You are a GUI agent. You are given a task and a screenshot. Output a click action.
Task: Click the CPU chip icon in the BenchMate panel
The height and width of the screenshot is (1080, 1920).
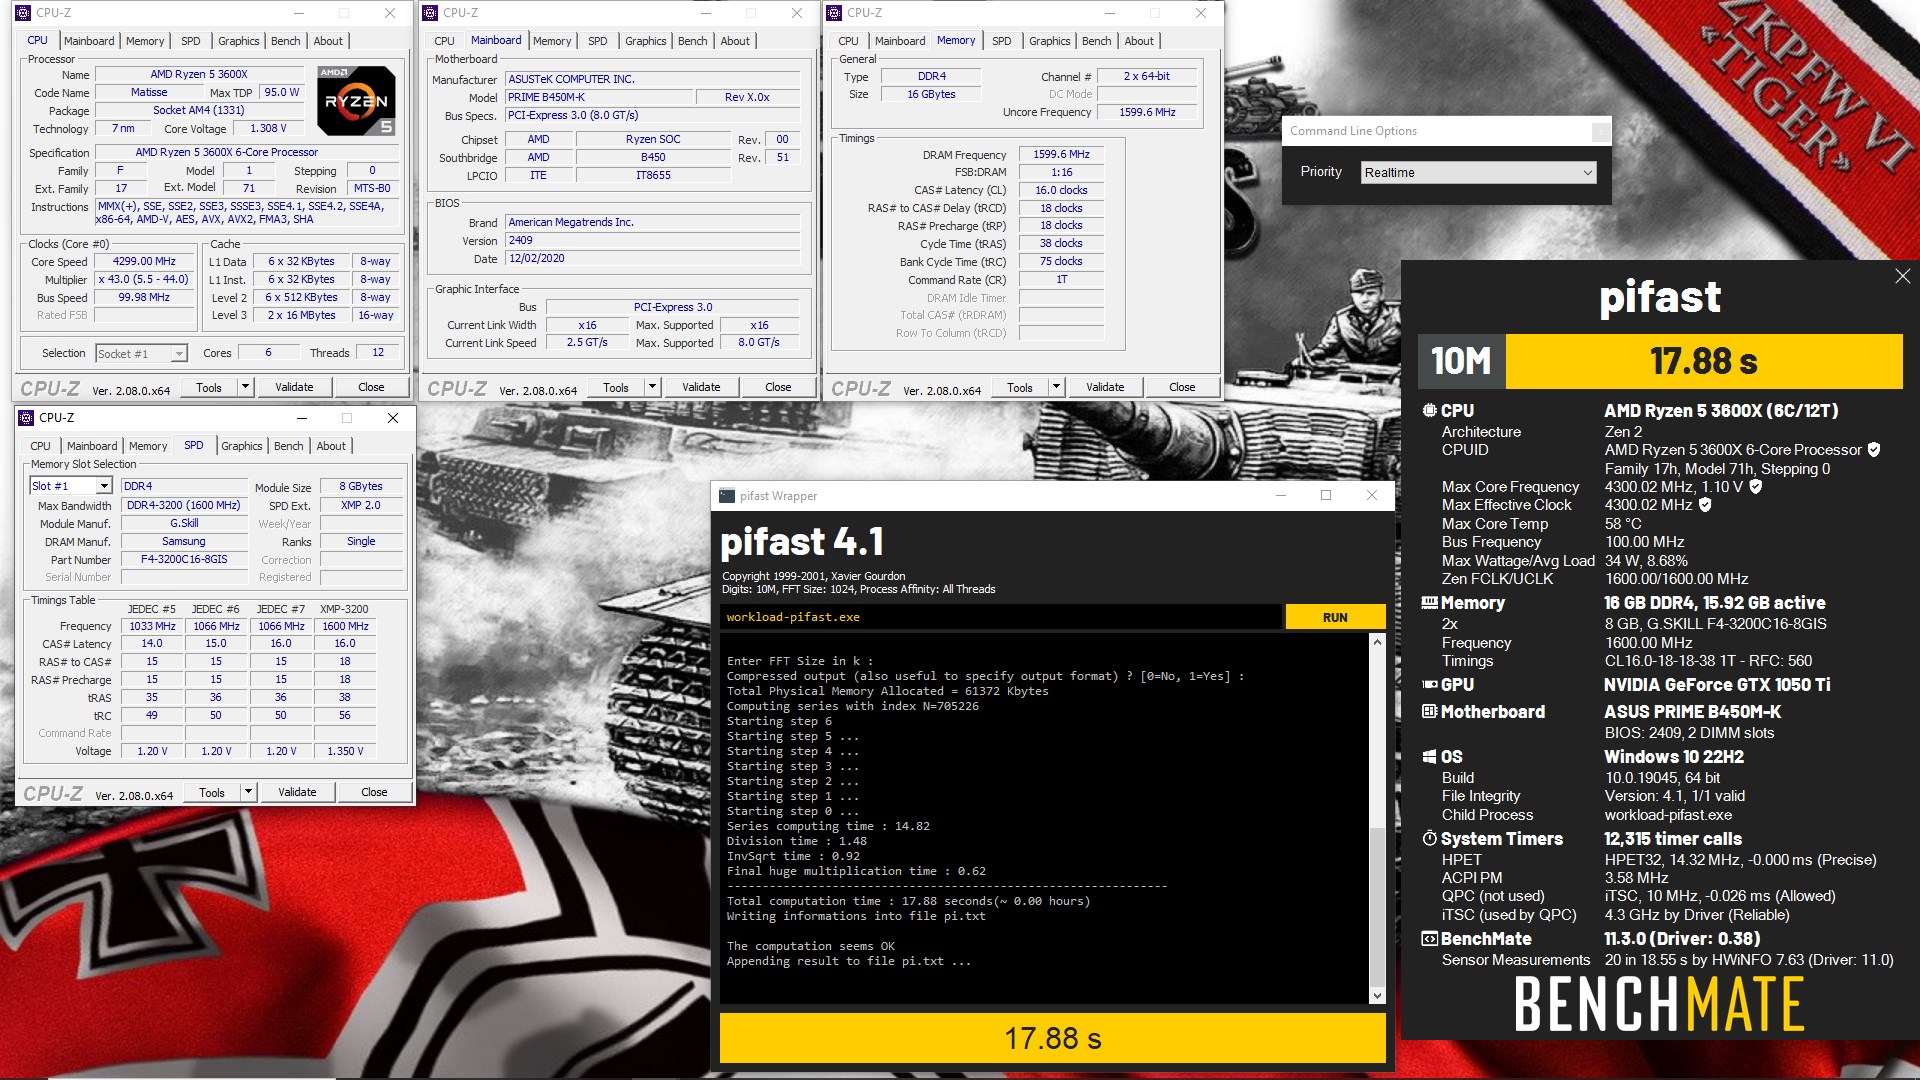(1430, 411)
